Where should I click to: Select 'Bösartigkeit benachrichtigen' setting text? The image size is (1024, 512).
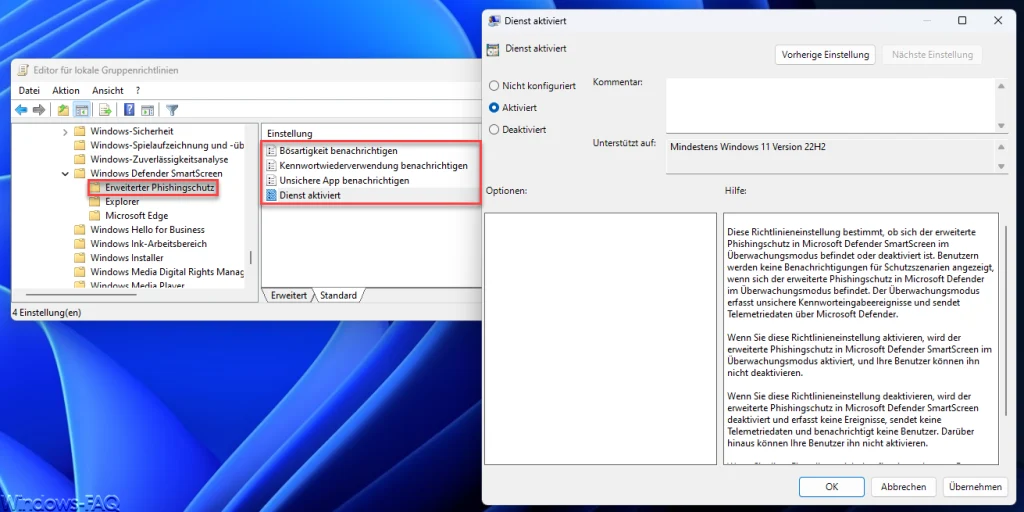(x=338, y=151)
